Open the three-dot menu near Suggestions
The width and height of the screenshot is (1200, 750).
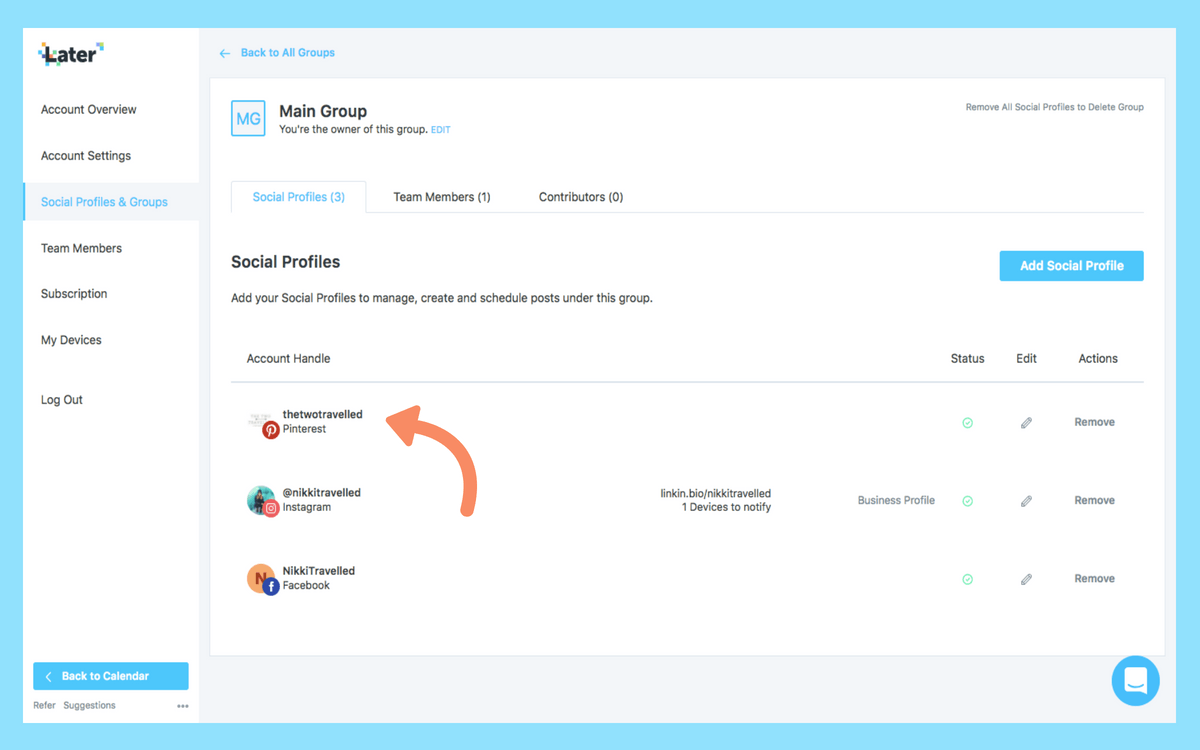tap(183, 706)
